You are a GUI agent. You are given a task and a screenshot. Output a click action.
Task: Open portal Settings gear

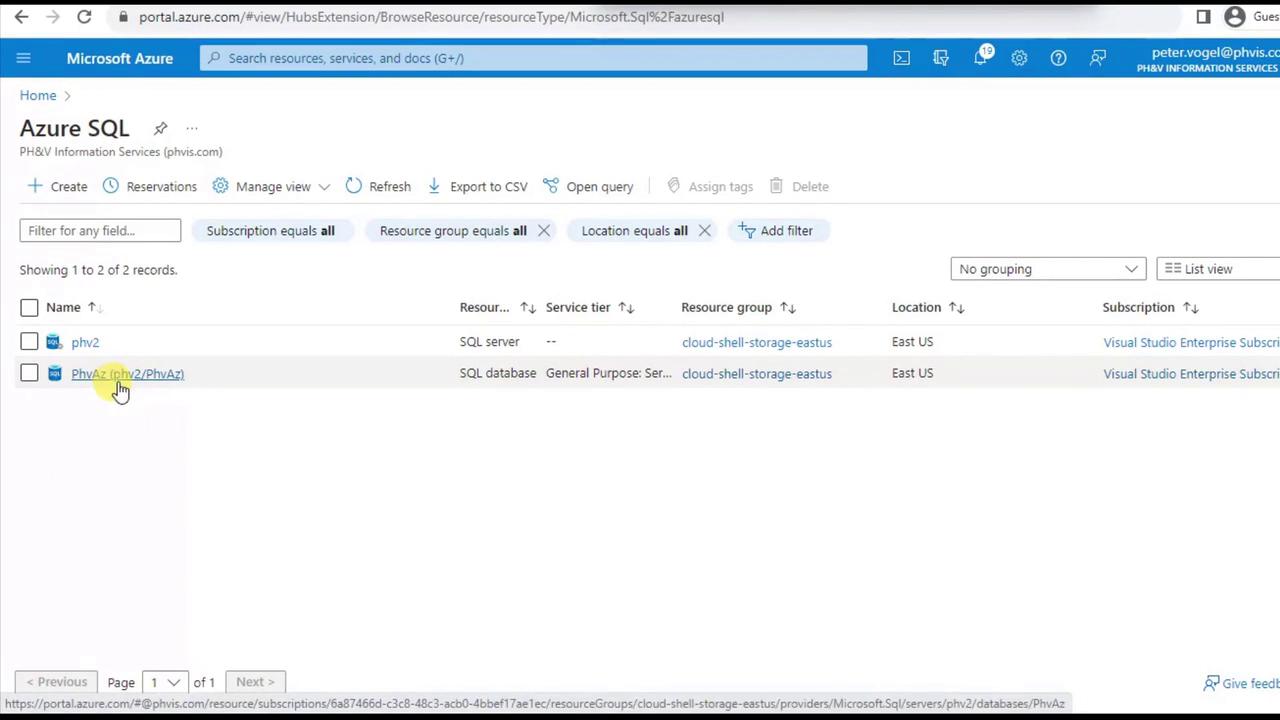1019,58
